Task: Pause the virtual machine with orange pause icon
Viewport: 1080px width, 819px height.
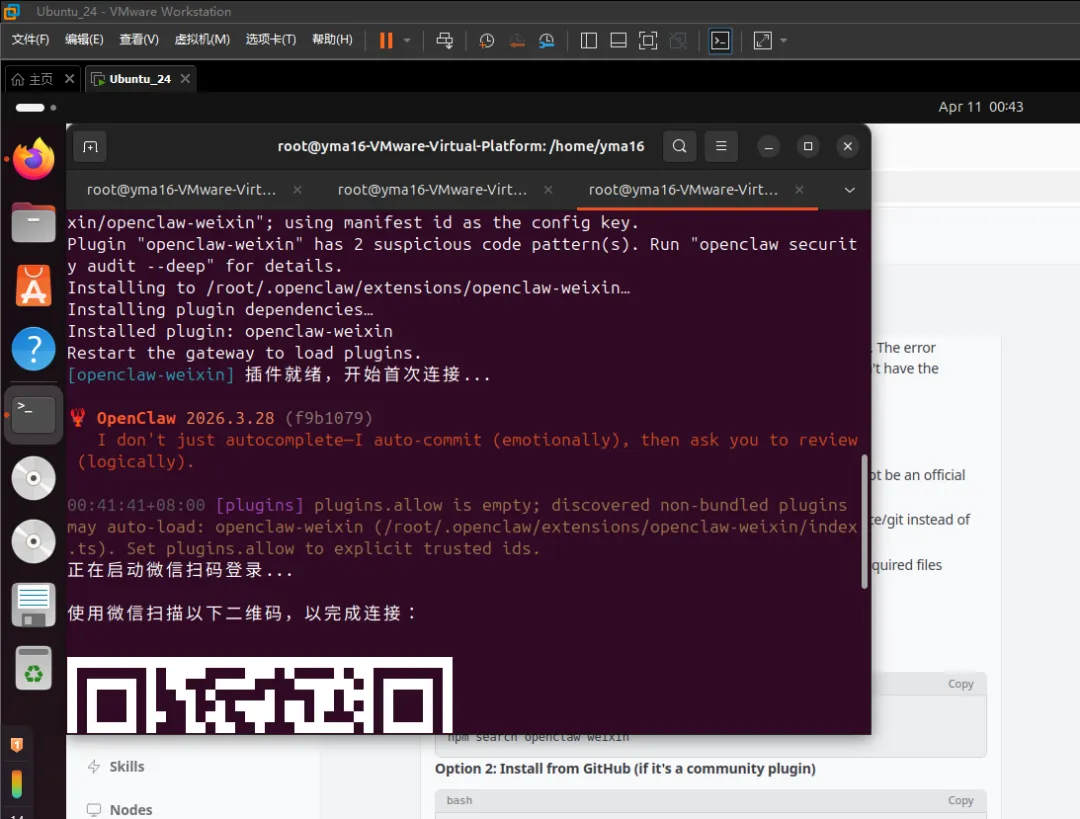Action: coord(386,41)
